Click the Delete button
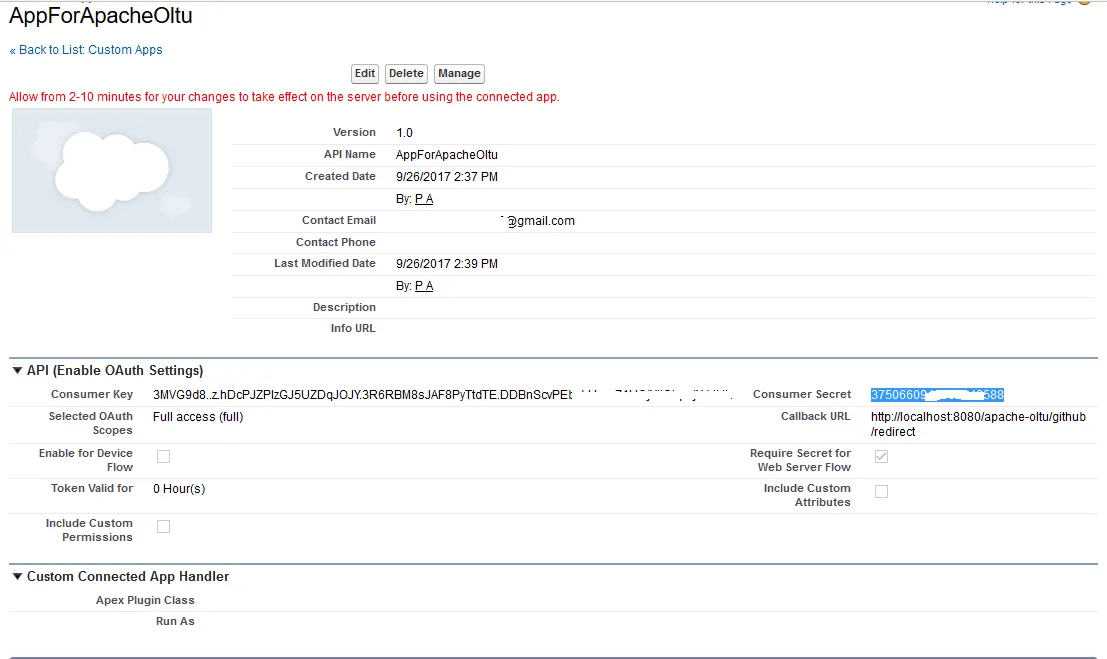1107x659 pixels. coord(406,73)
